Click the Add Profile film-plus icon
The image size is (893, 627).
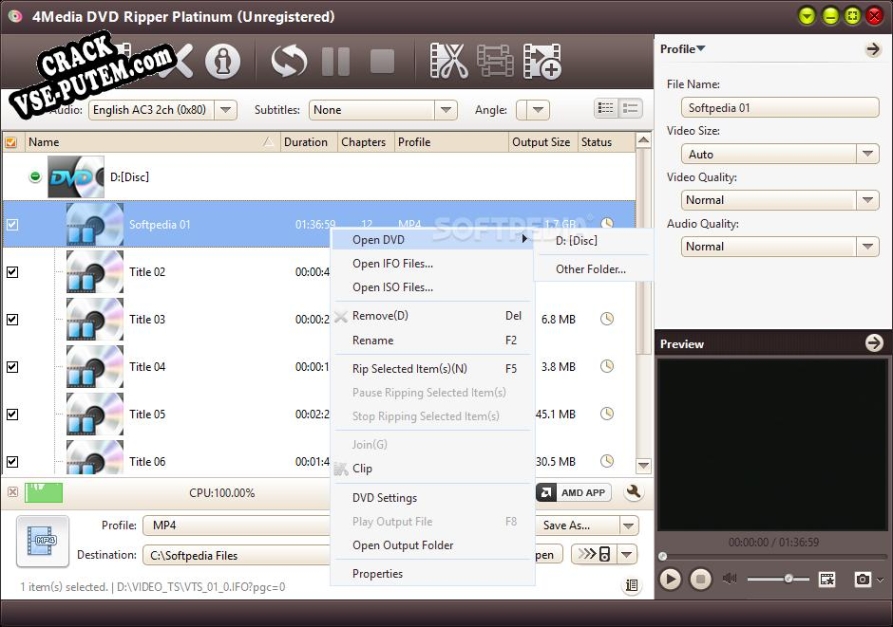(x=542, y=61)
